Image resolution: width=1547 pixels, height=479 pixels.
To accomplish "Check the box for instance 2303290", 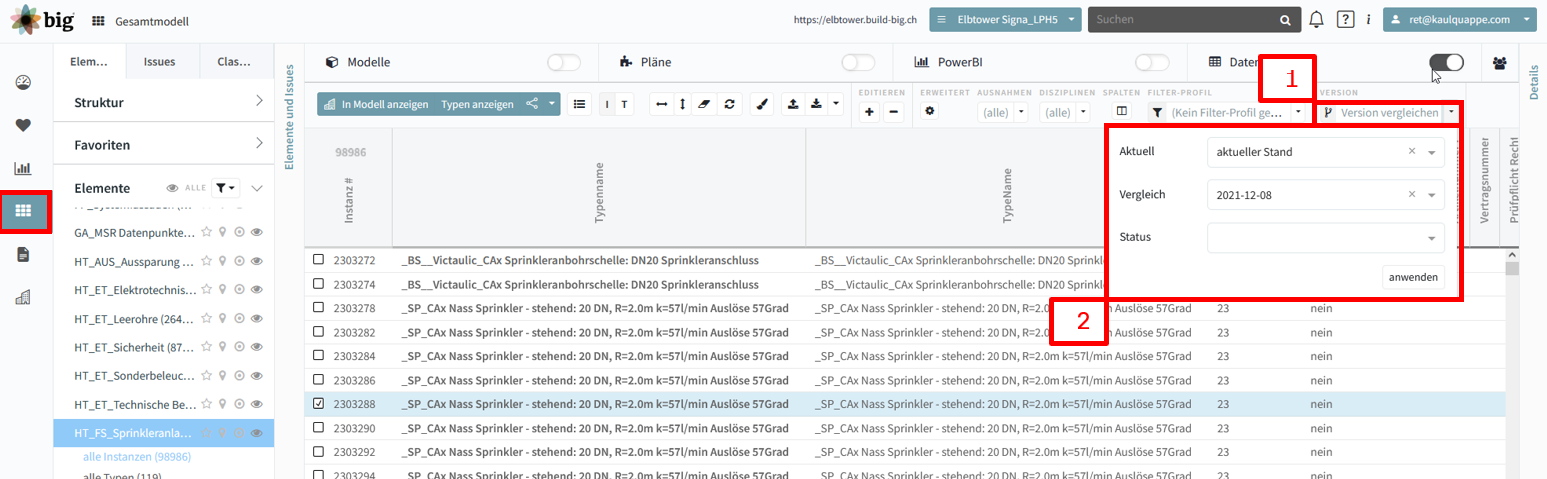I will [x=318, y=427].
